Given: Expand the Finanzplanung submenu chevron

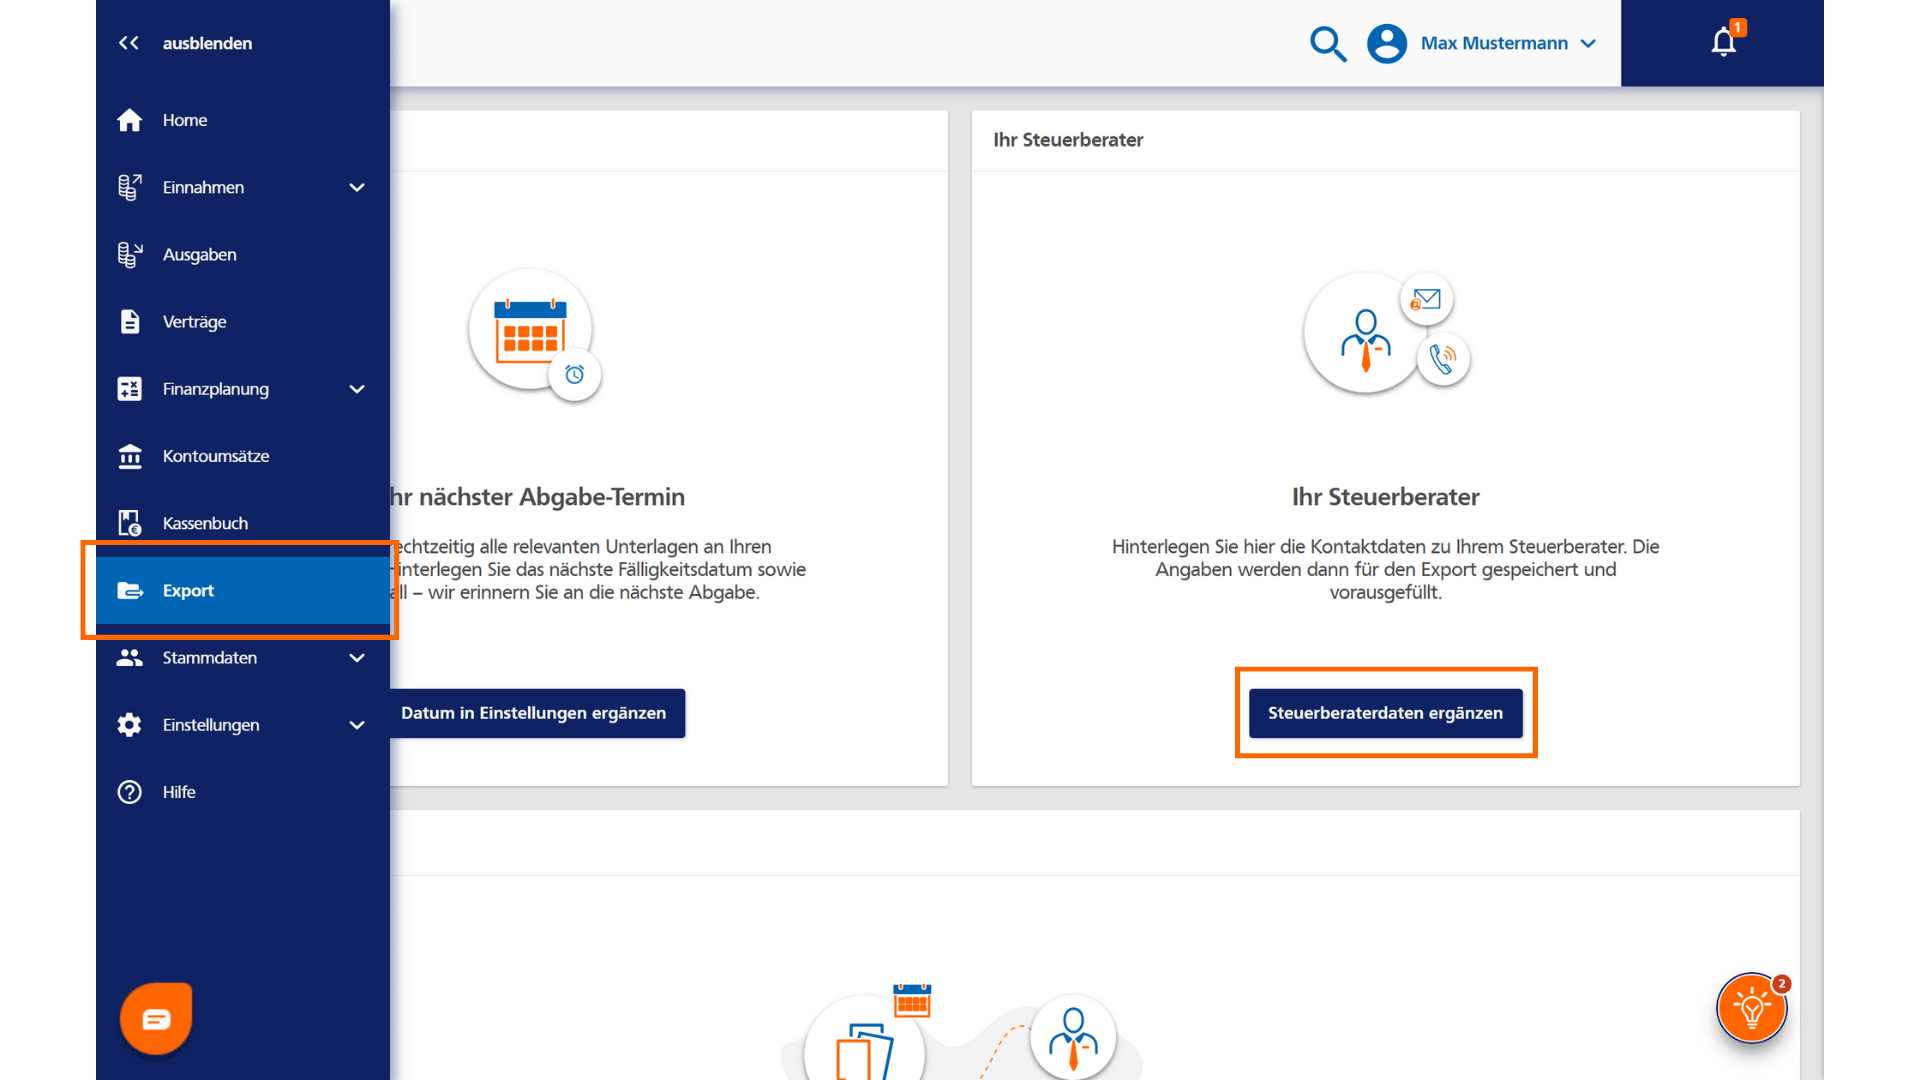Looking at the screenshot, I should coord(357,389).
